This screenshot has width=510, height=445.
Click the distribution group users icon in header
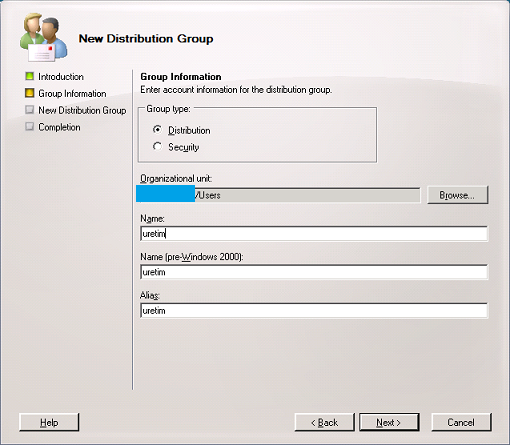44,37
